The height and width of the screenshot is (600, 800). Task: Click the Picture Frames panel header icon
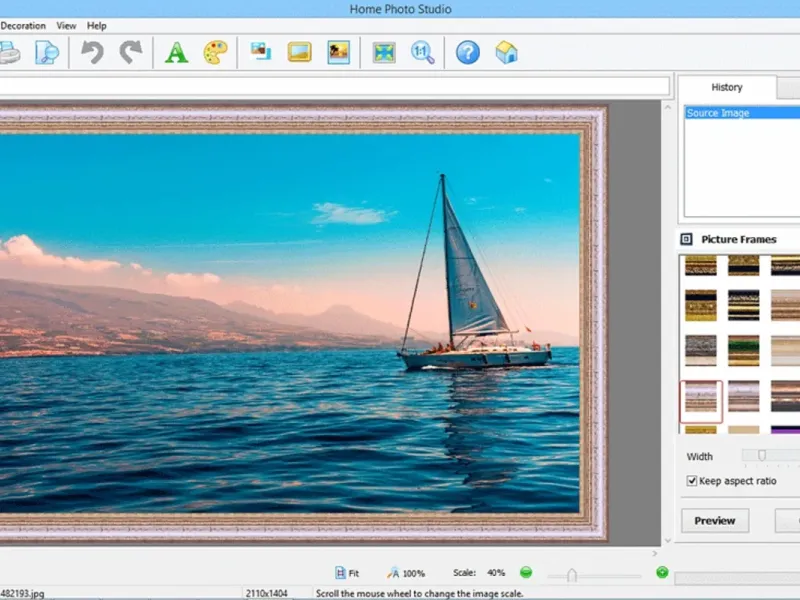coord(686,239)
